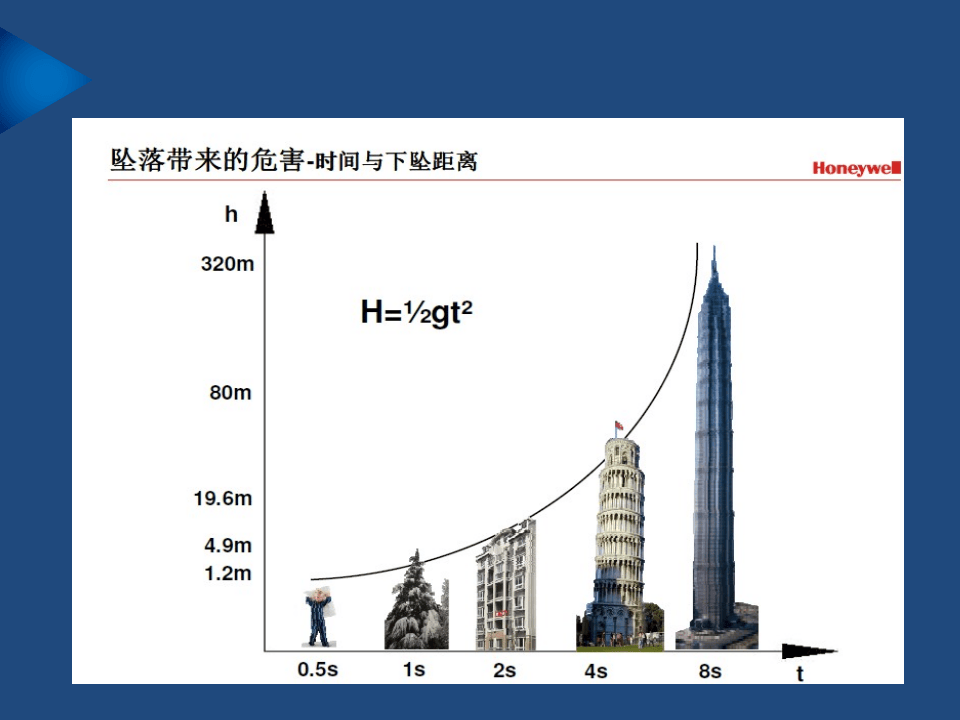Click the 19.6m axis label
The image size is (960, 720).
coord(223,498)
